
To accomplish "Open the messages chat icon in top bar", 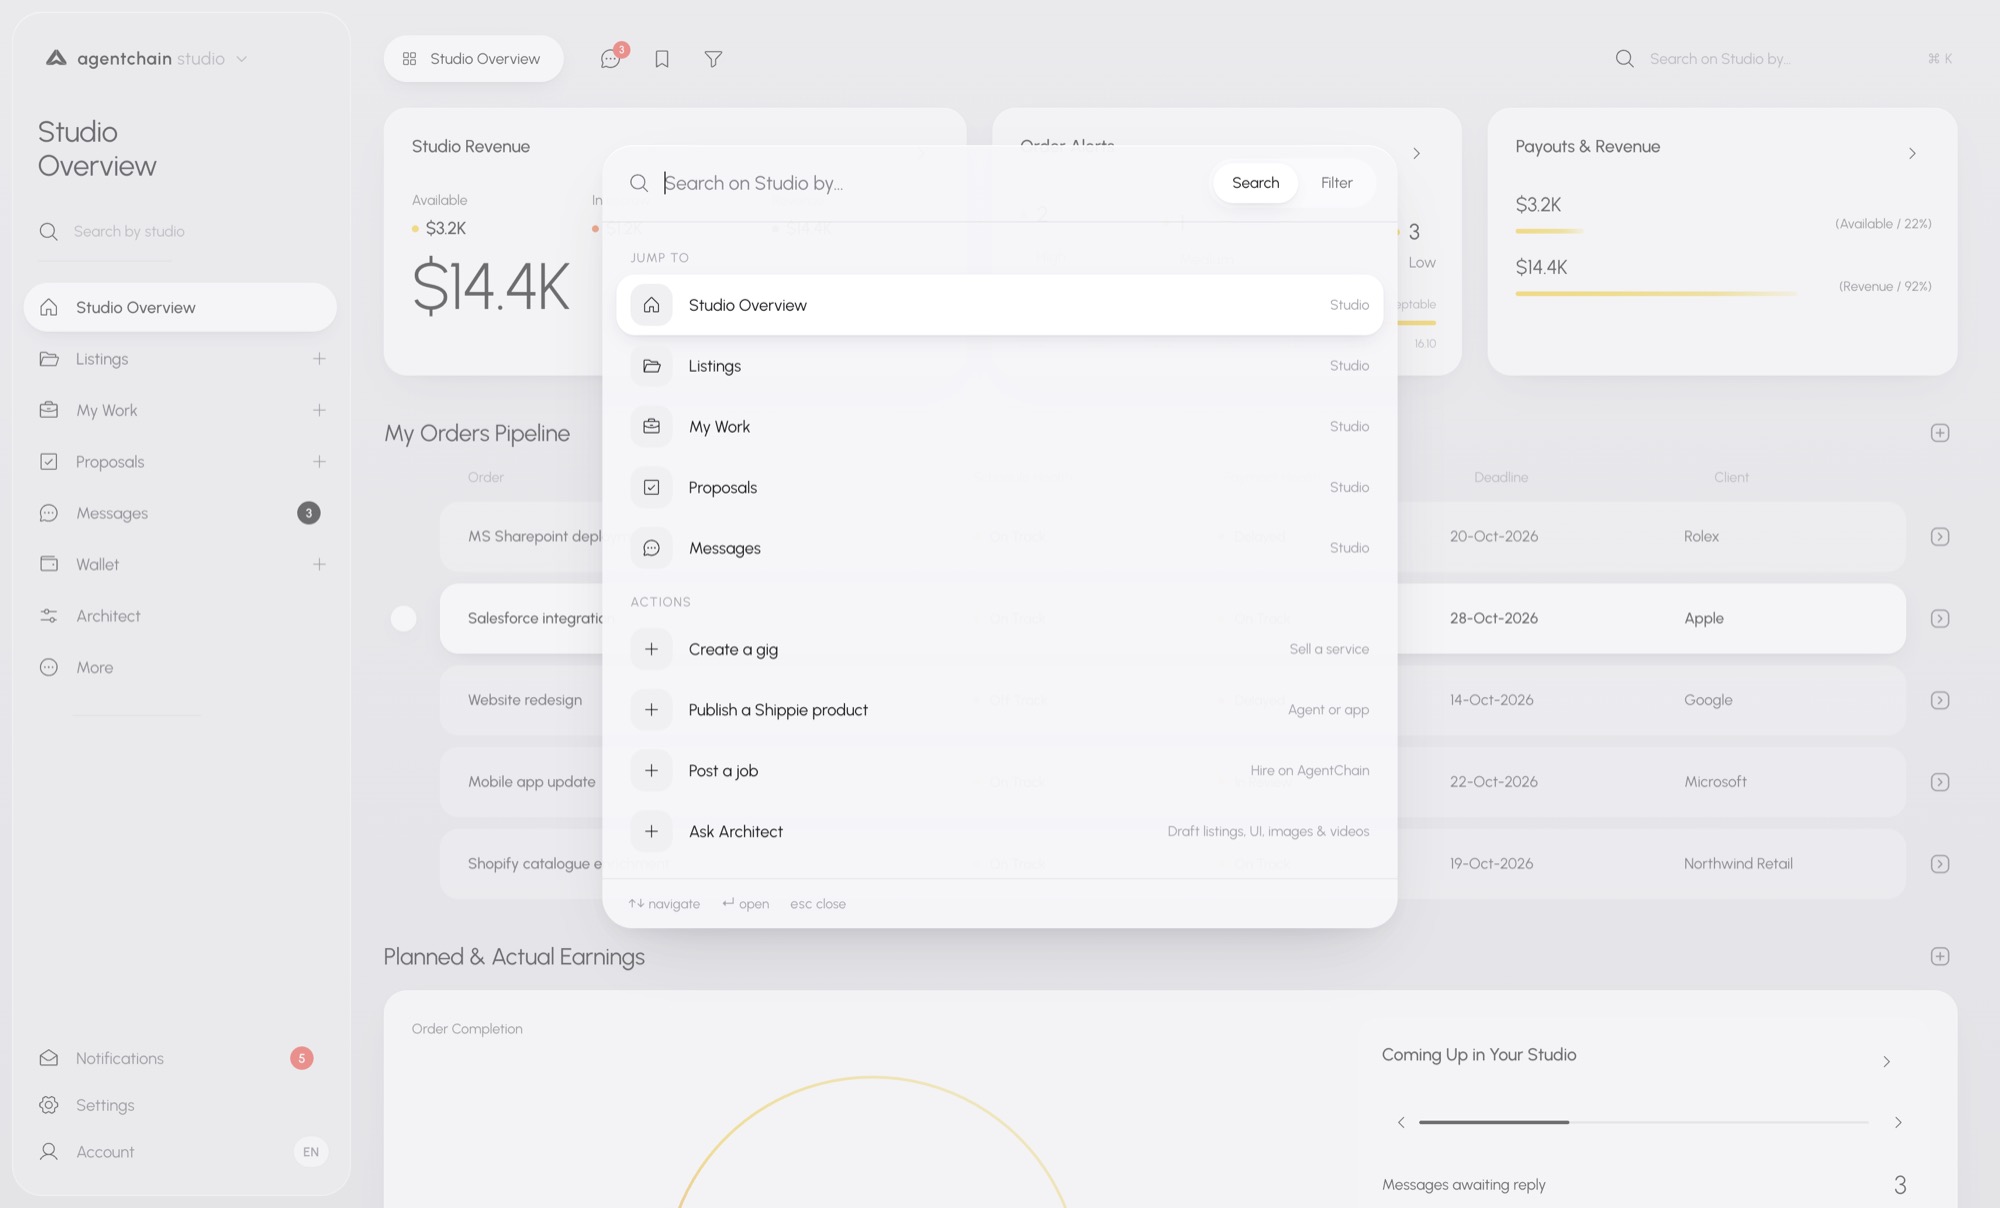I will pos(610,59).
